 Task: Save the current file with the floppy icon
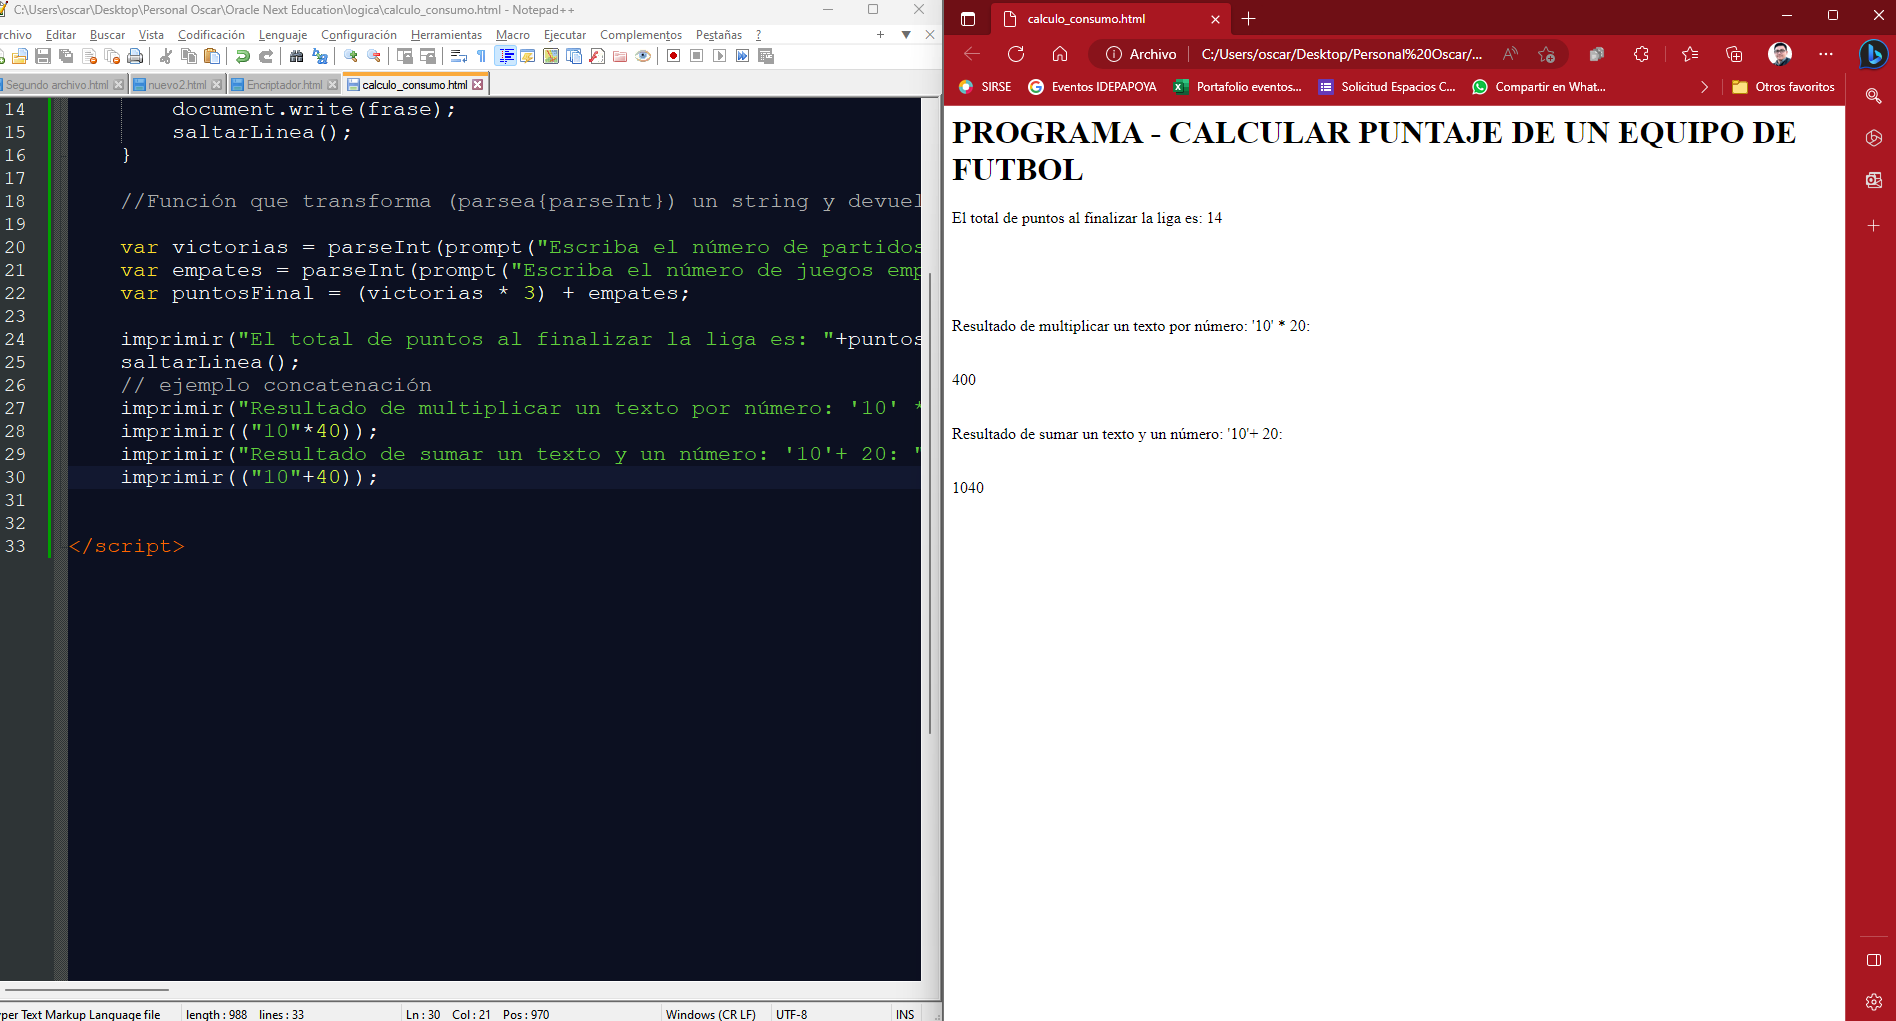[x=43, y=56]
